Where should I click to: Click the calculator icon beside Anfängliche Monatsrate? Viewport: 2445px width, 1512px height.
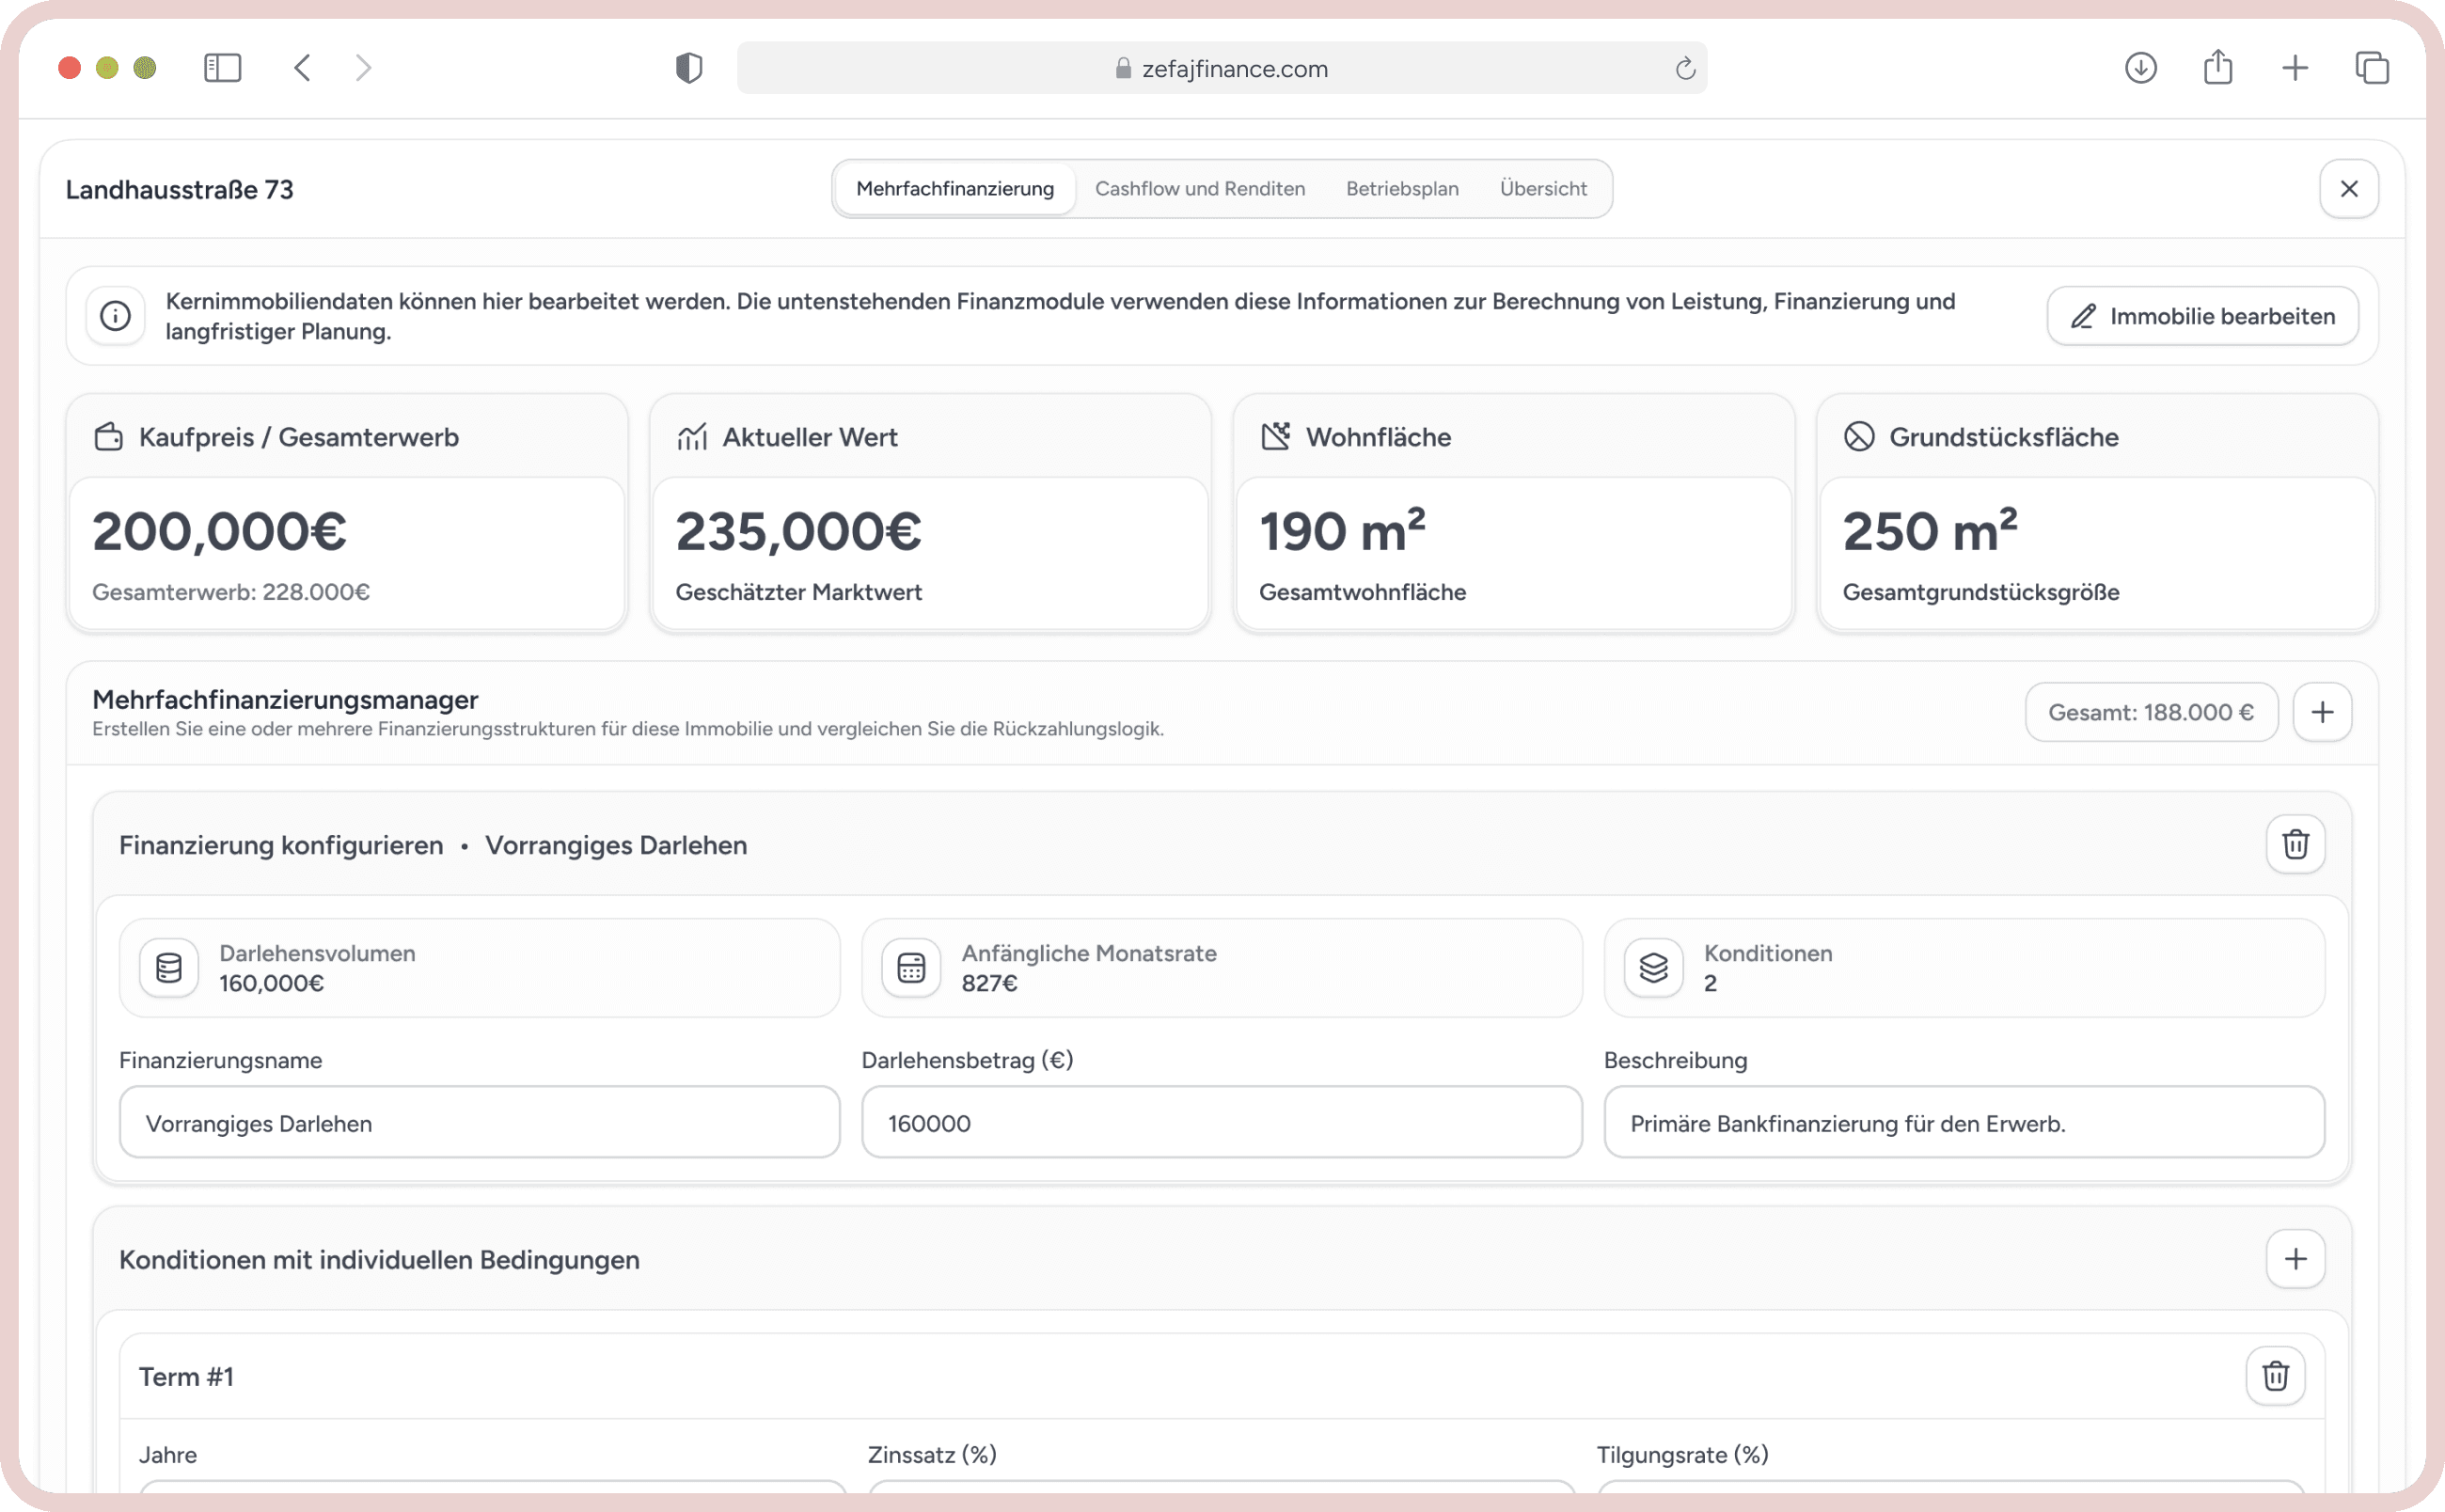(x=910, y=967)
